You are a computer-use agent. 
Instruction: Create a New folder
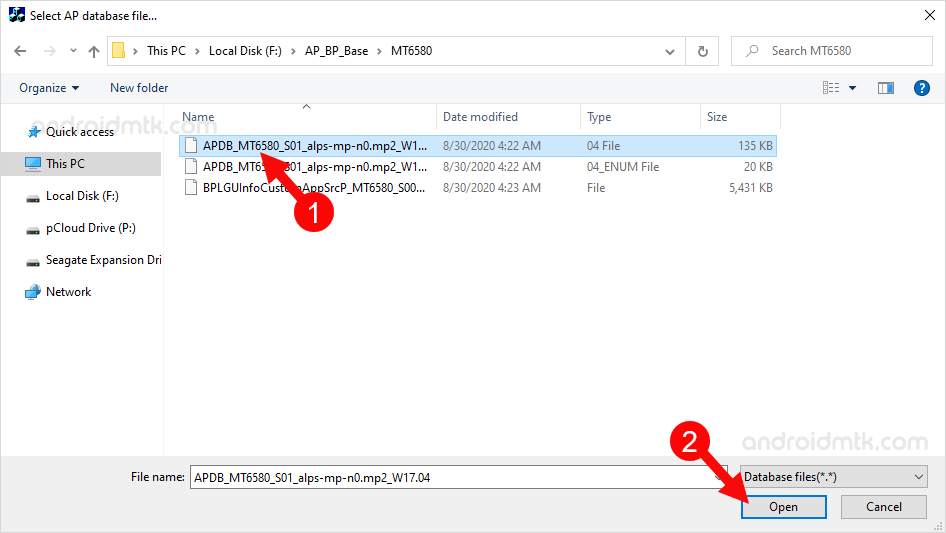(x=139, y=88)
